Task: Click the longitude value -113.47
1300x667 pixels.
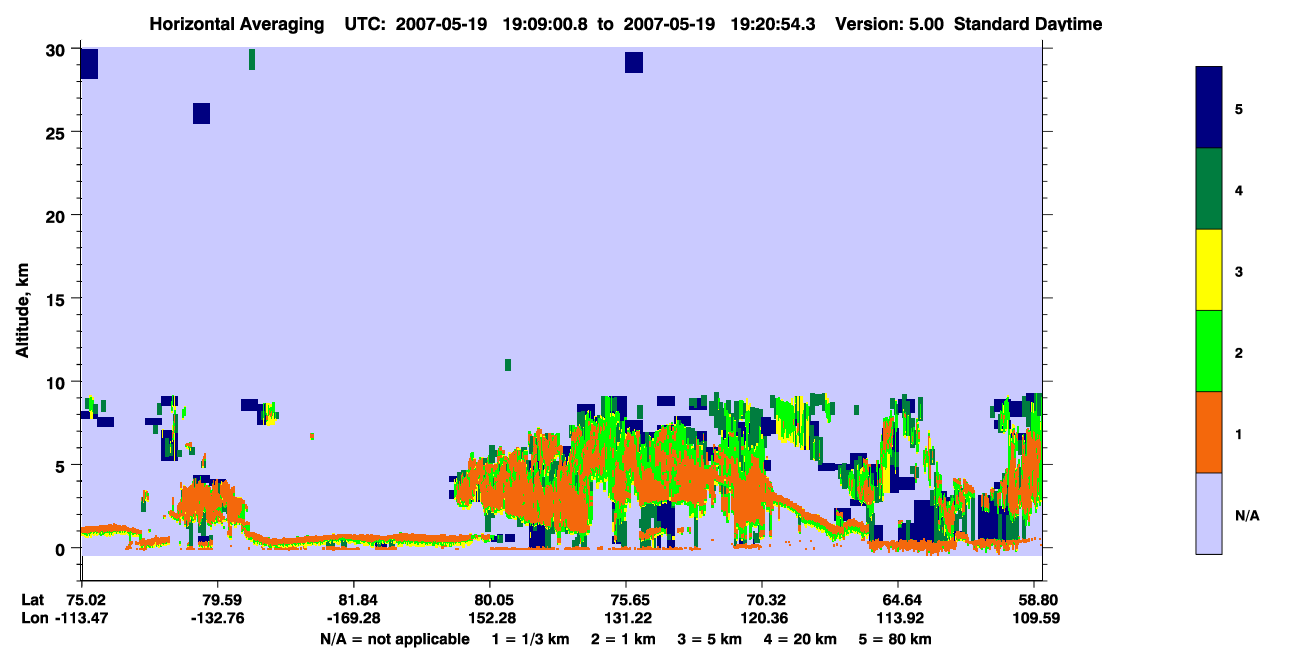Action: 82,618
